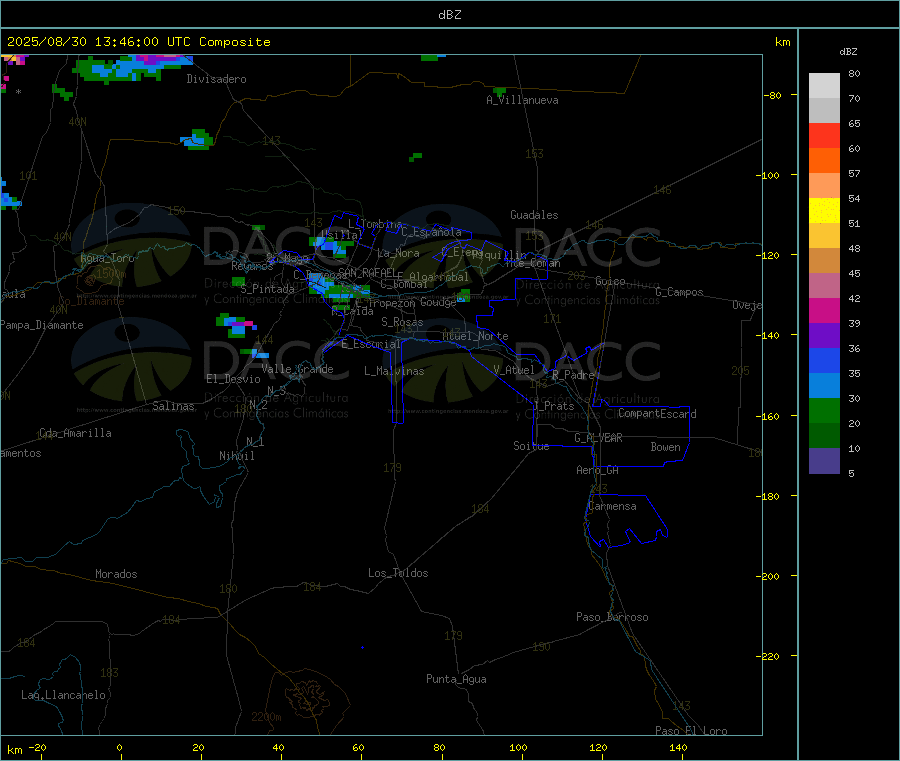Click the S_Pintada map label
900x761 pixels.
[267, 289]
